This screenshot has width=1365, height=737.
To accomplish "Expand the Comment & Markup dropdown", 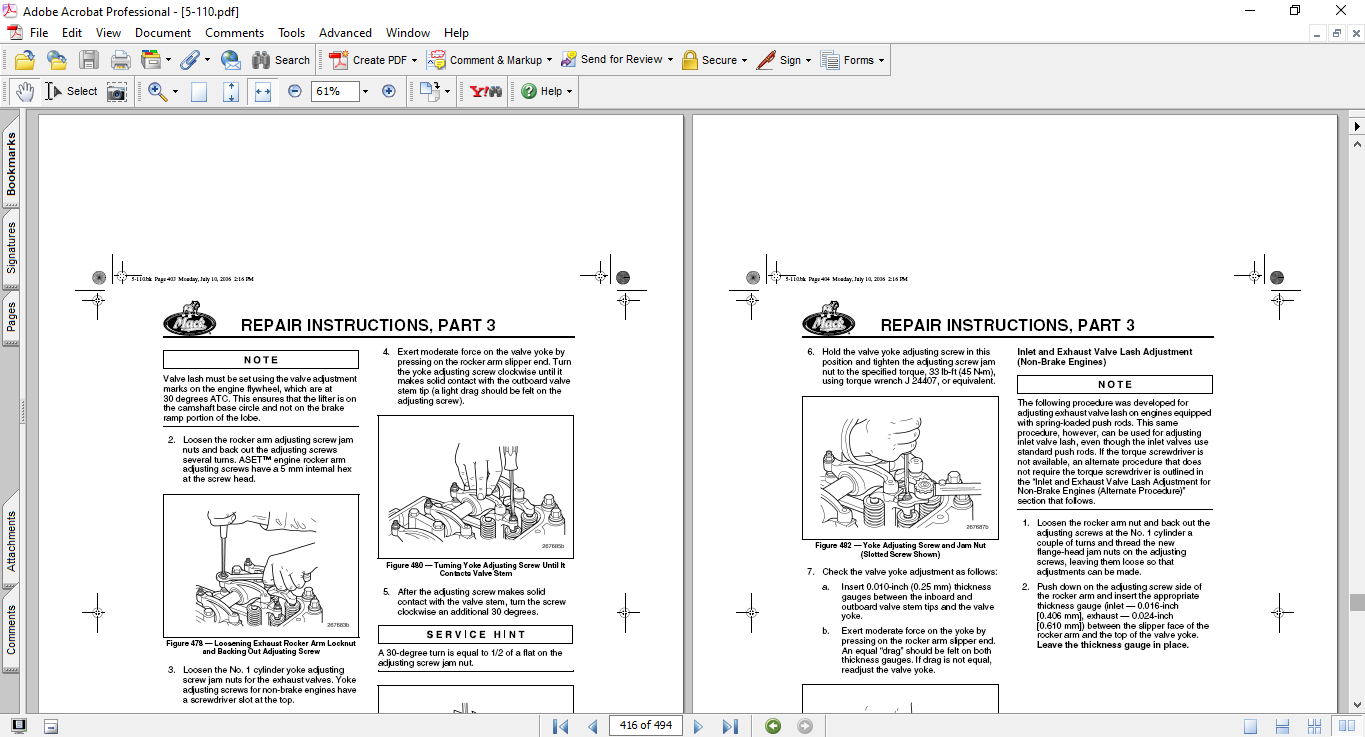I will [x=550, y=60].
